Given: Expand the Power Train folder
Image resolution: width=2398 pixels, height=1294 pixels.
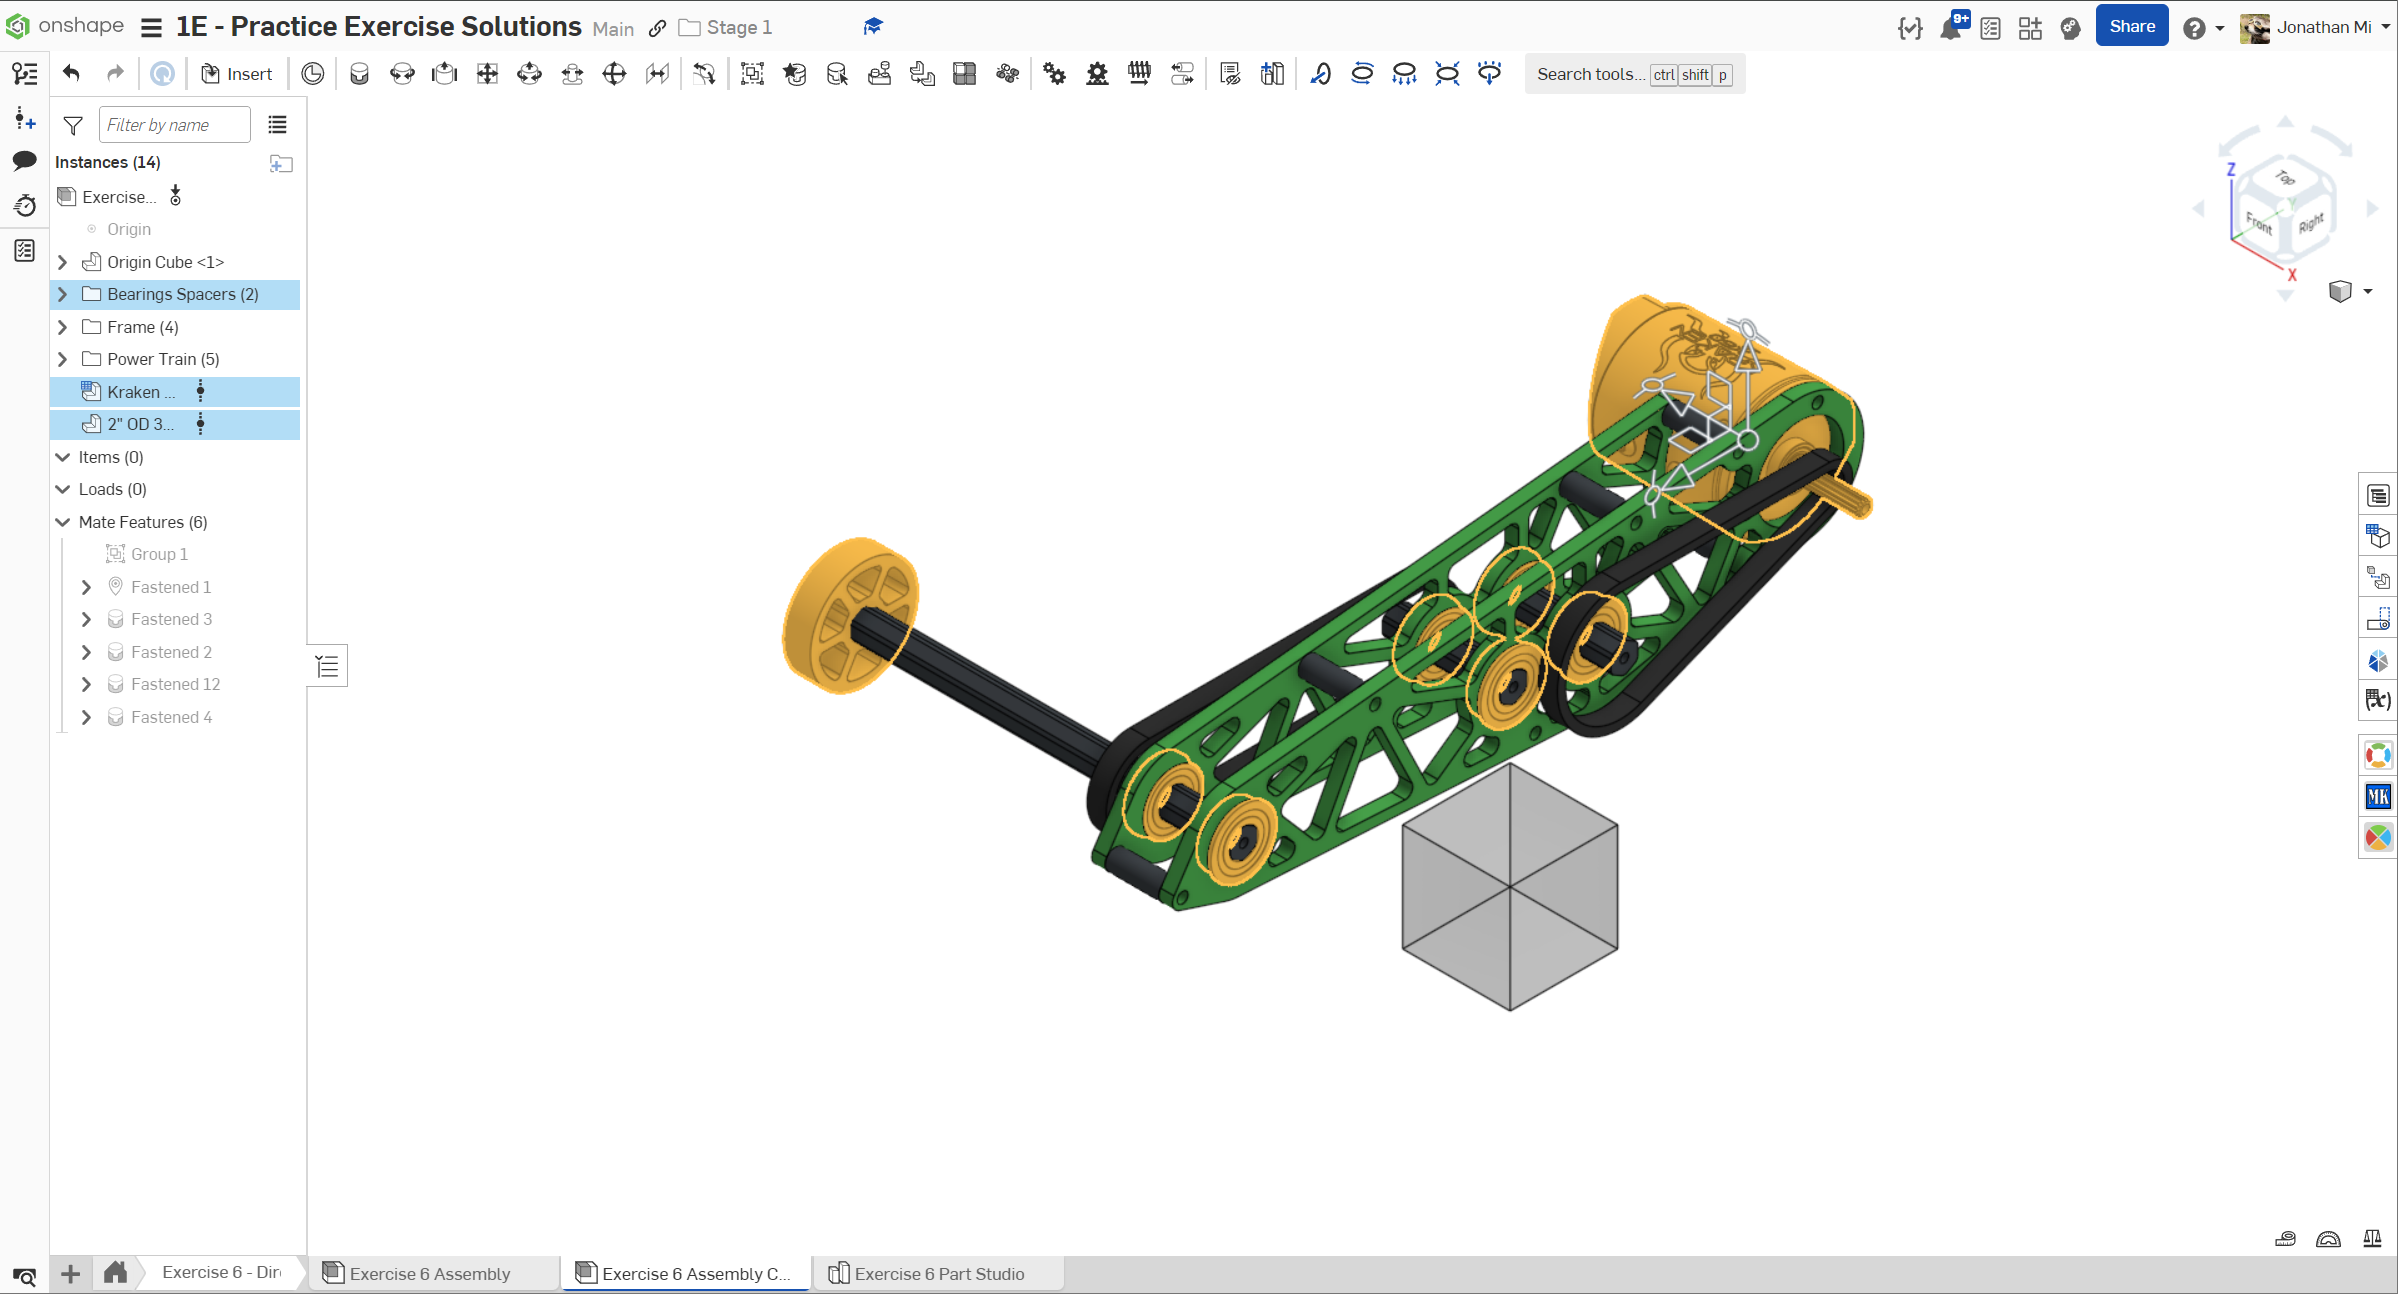Looking at the screenshot, I should tap(63, 359).
